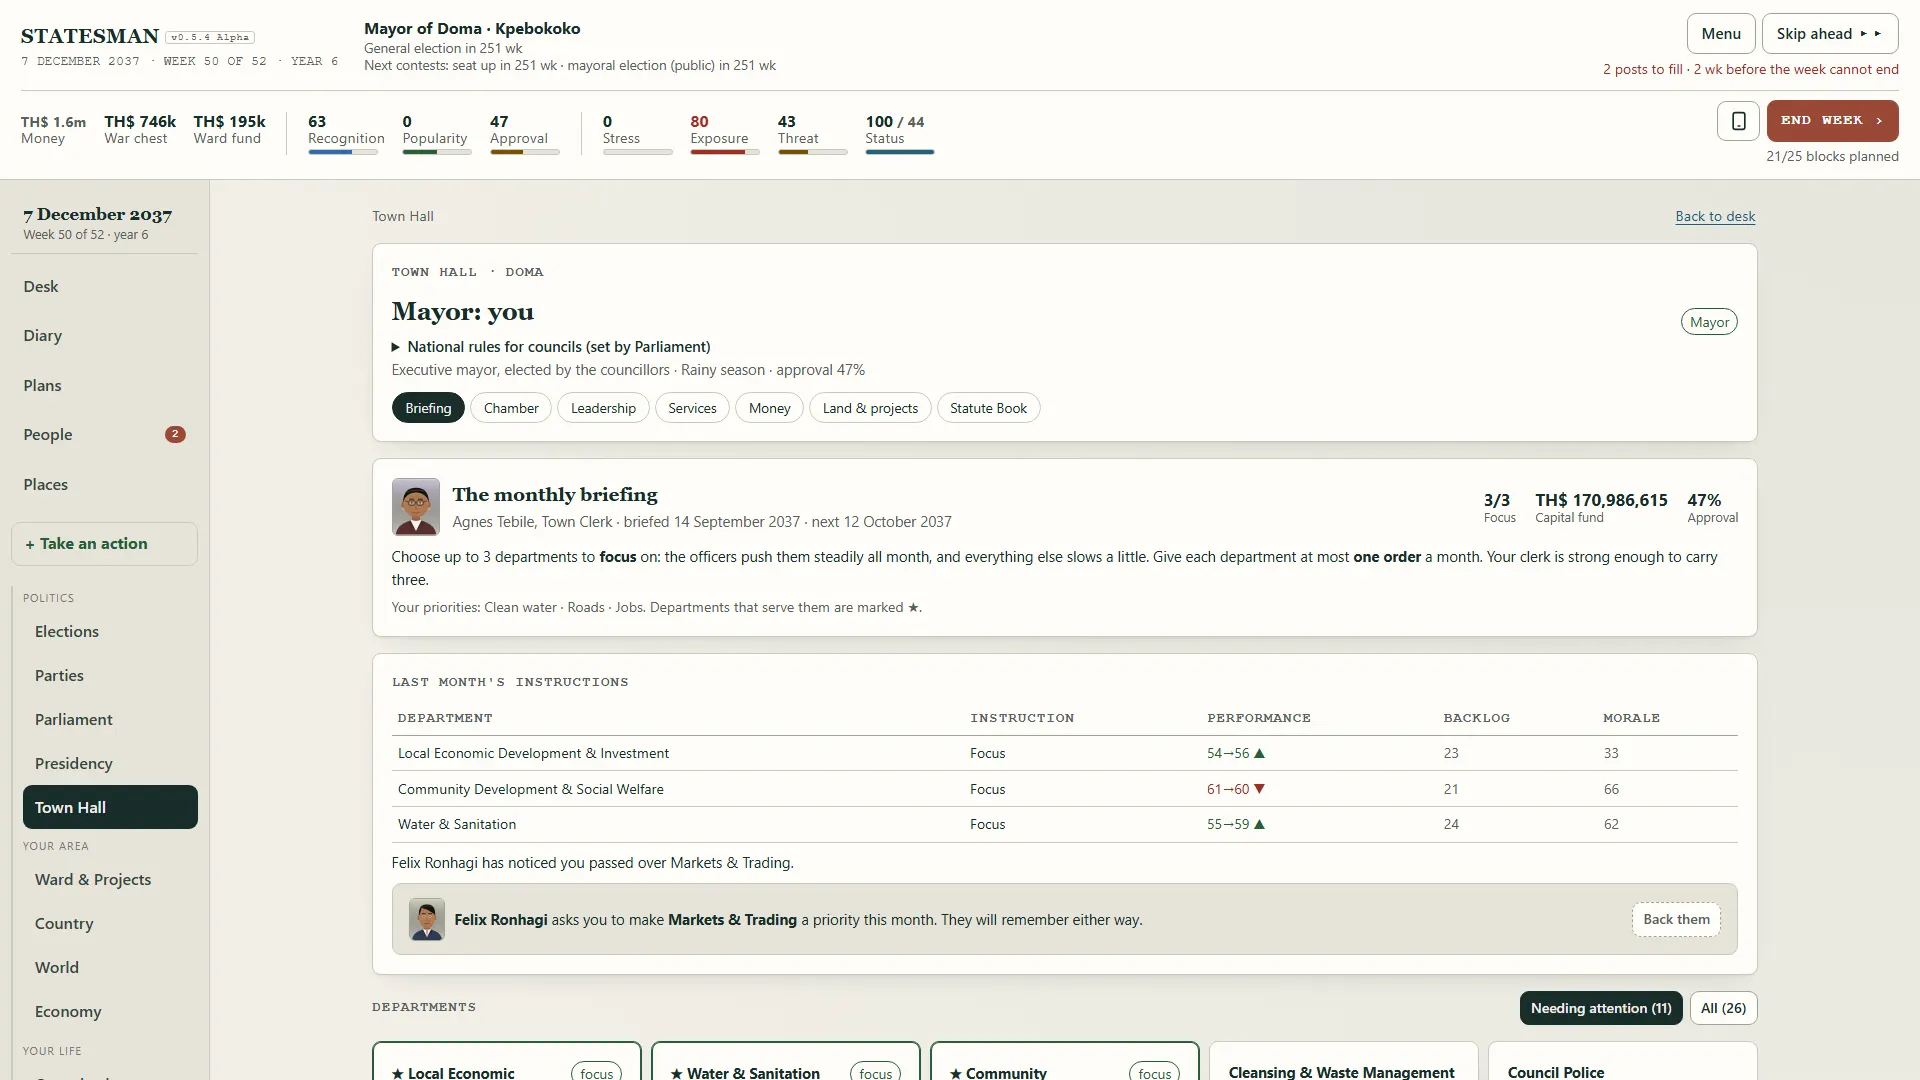
Task: Toggle focus on Water & Sanitation card
Action: pos(875,1072)
